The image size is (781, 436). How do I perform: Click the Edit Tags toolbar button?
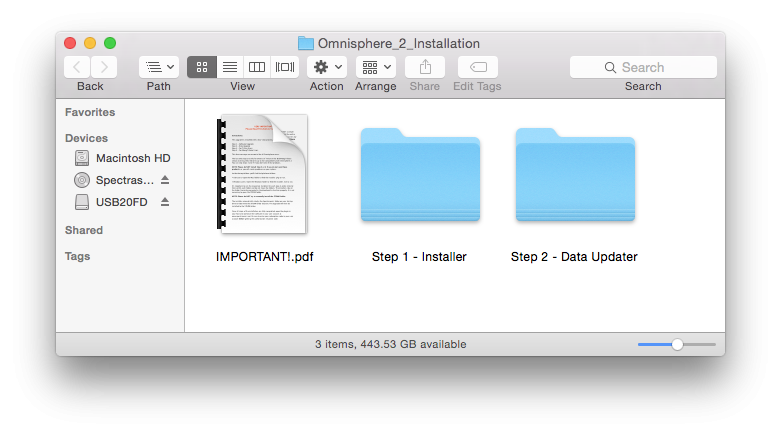(x=478, y=67)
